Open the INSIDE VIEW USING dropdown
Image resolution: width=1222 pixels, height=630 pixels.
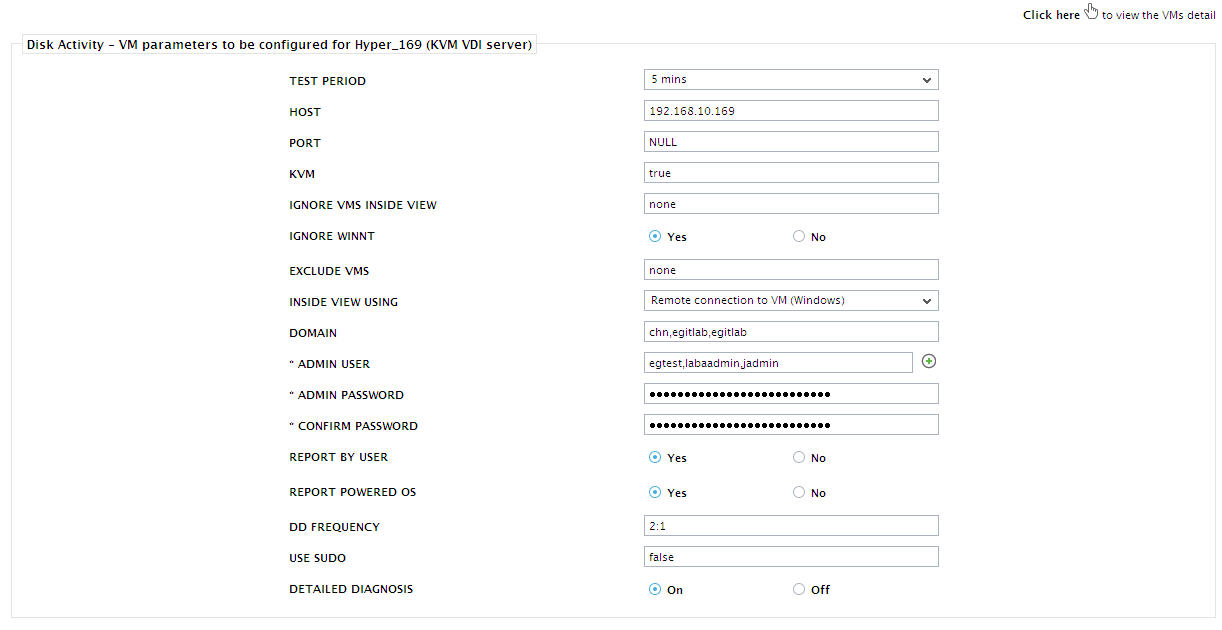(x=791, y=301)
